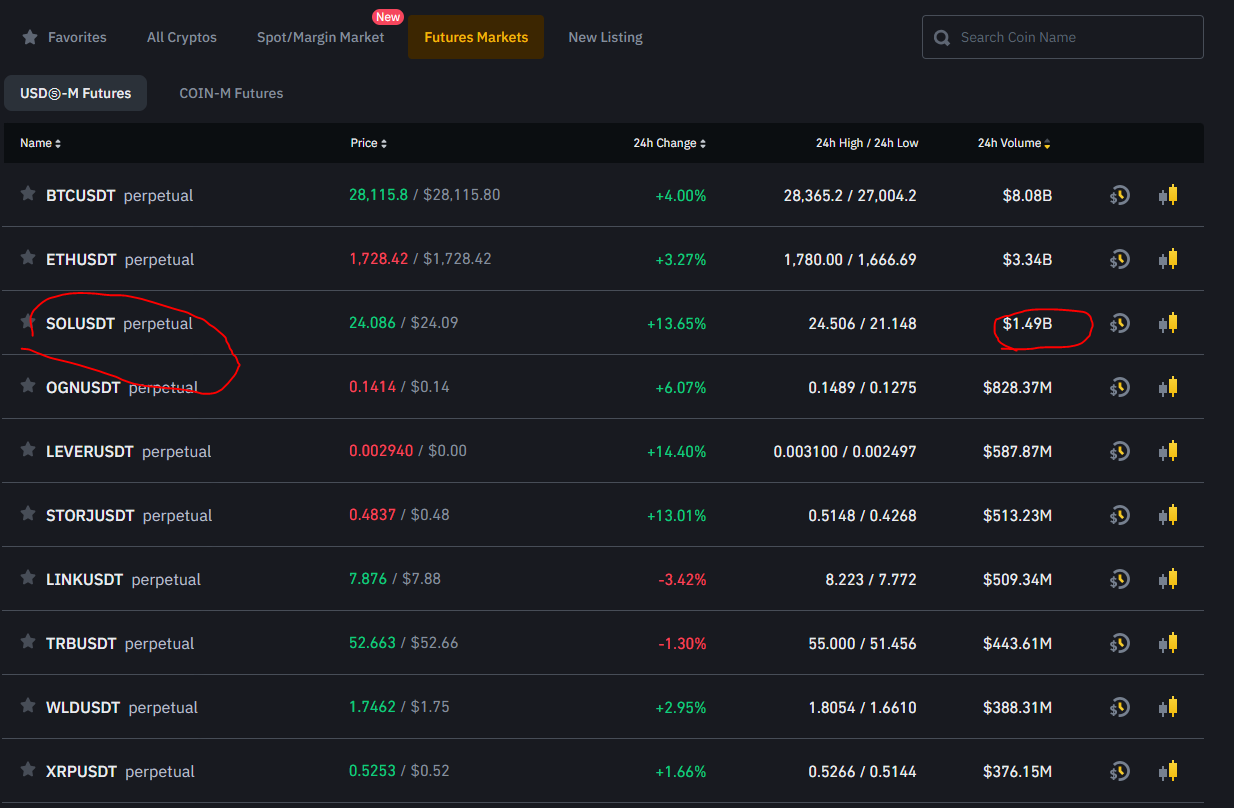Open the LEVERUSDT perpetual contract
Image resolution: width=1234 pixels, height=808 pixels.
pos(129,451)
